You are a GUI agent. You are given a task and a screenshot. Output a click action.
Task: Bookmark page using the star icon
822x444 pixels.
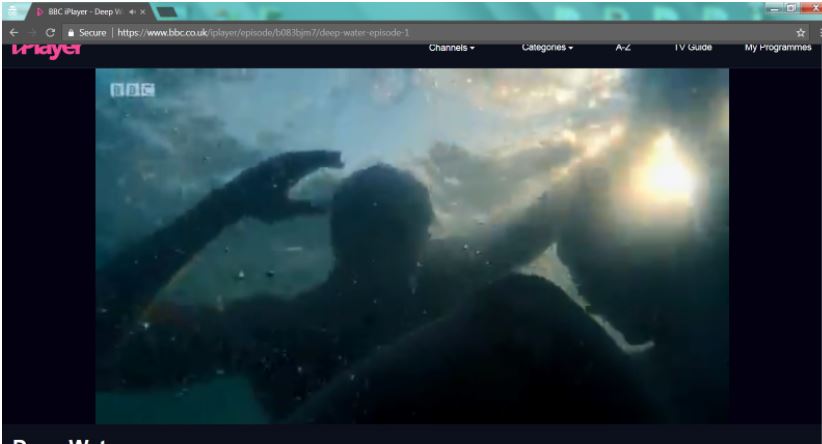pyautogui.click(x=801, y=33)
